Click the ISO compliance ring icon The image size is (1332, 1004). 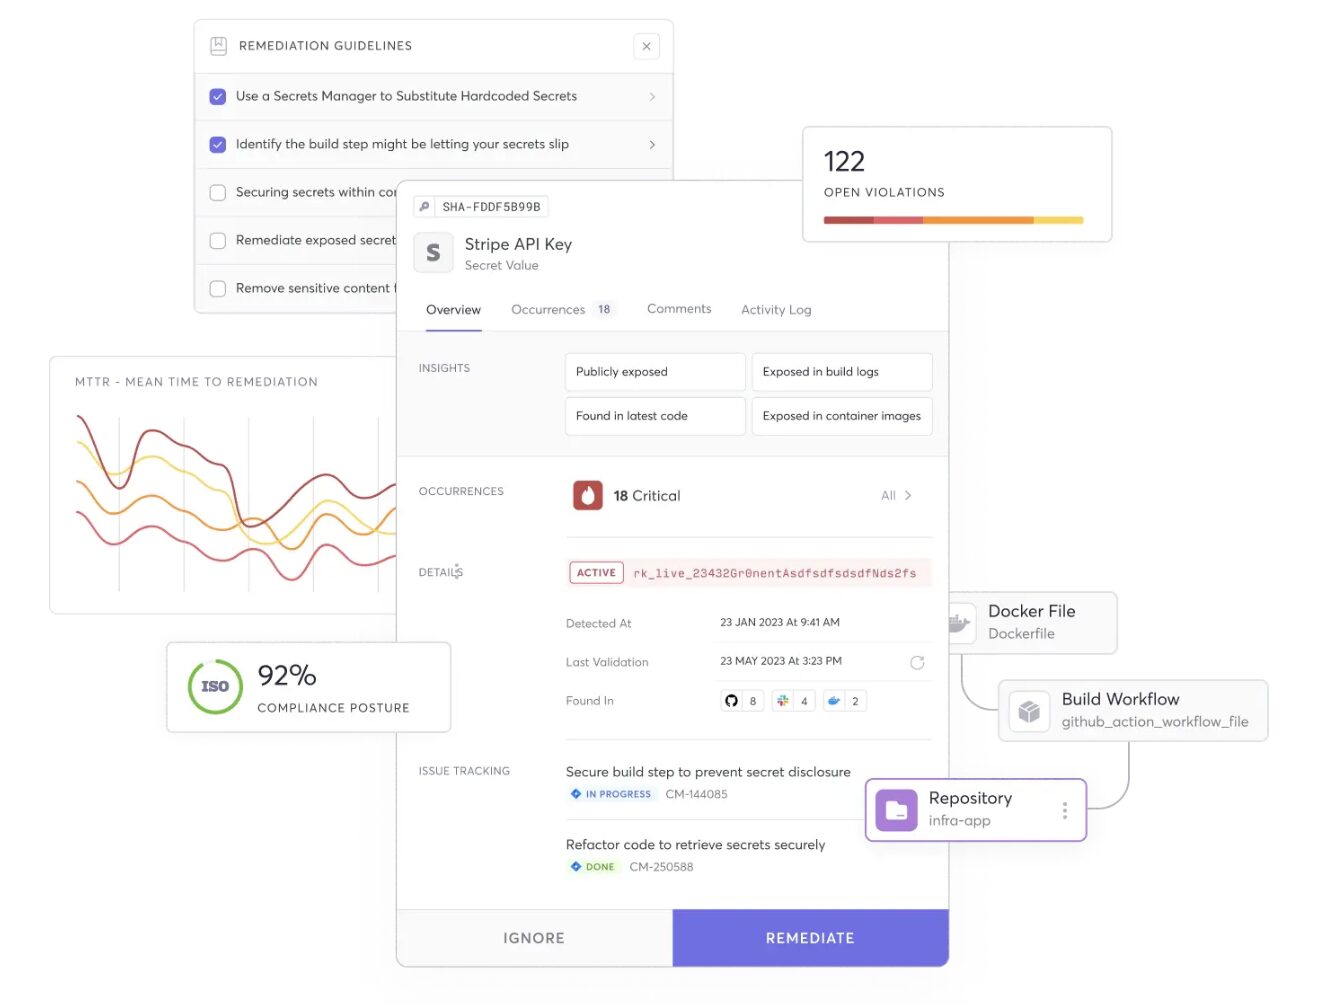coord(215,687)
